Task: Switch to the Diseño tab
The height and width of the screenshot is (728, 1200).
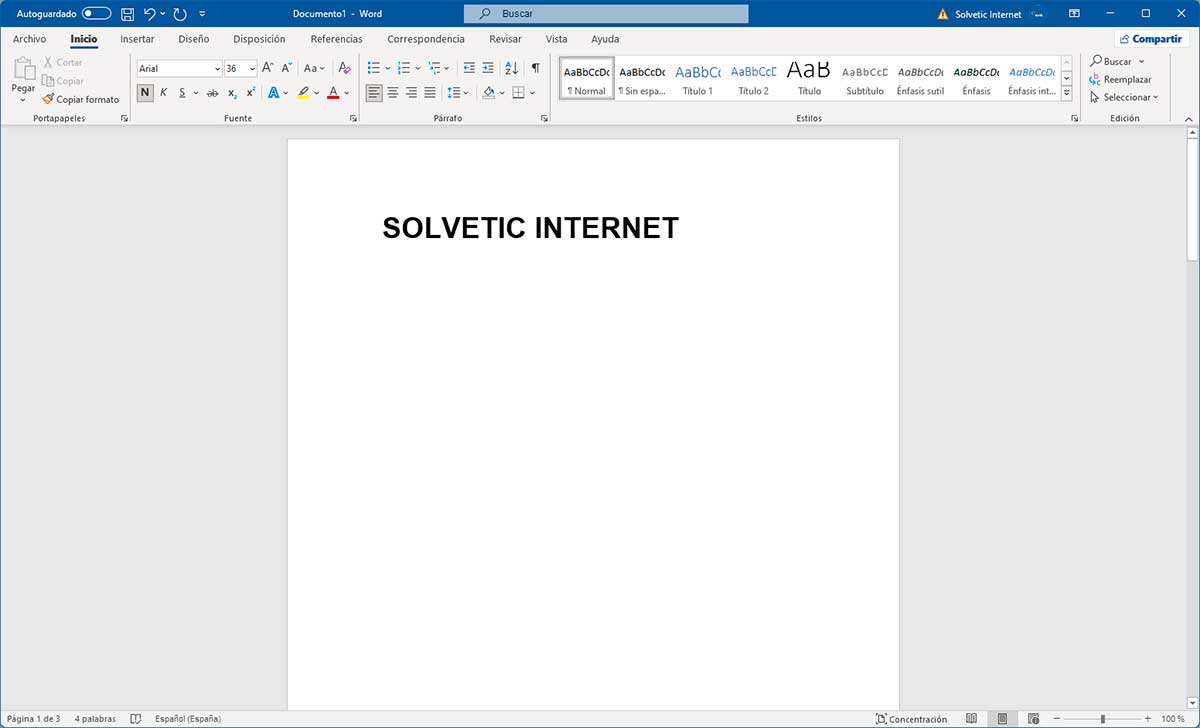Action: point(193,39)
